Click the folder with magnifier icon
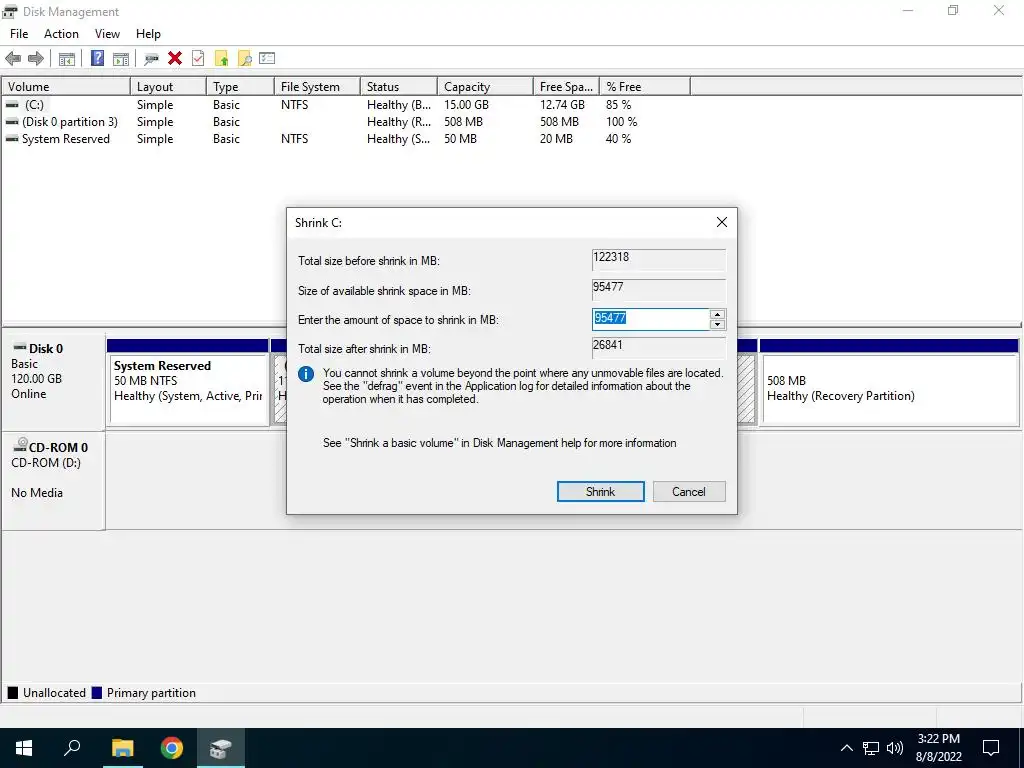Viewport: 1024px width, 768px height. [245, 59]
